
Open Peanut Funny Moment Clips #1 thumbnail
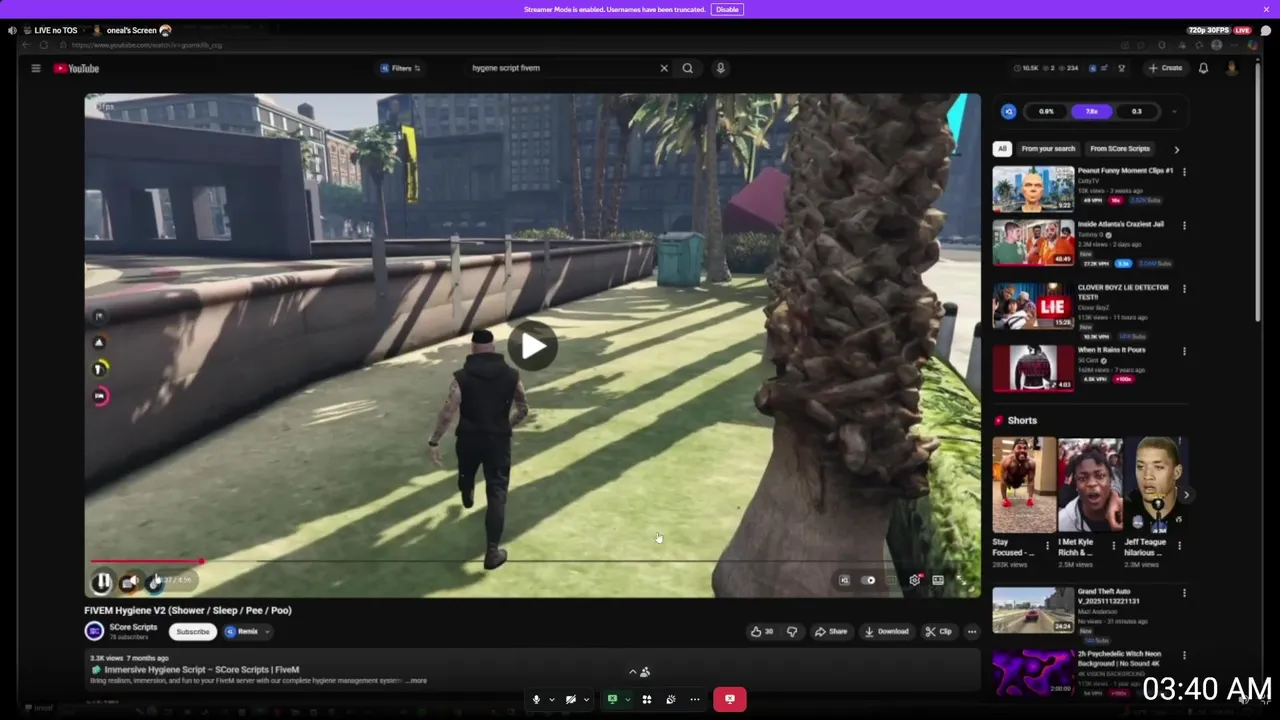[1033, 189]
